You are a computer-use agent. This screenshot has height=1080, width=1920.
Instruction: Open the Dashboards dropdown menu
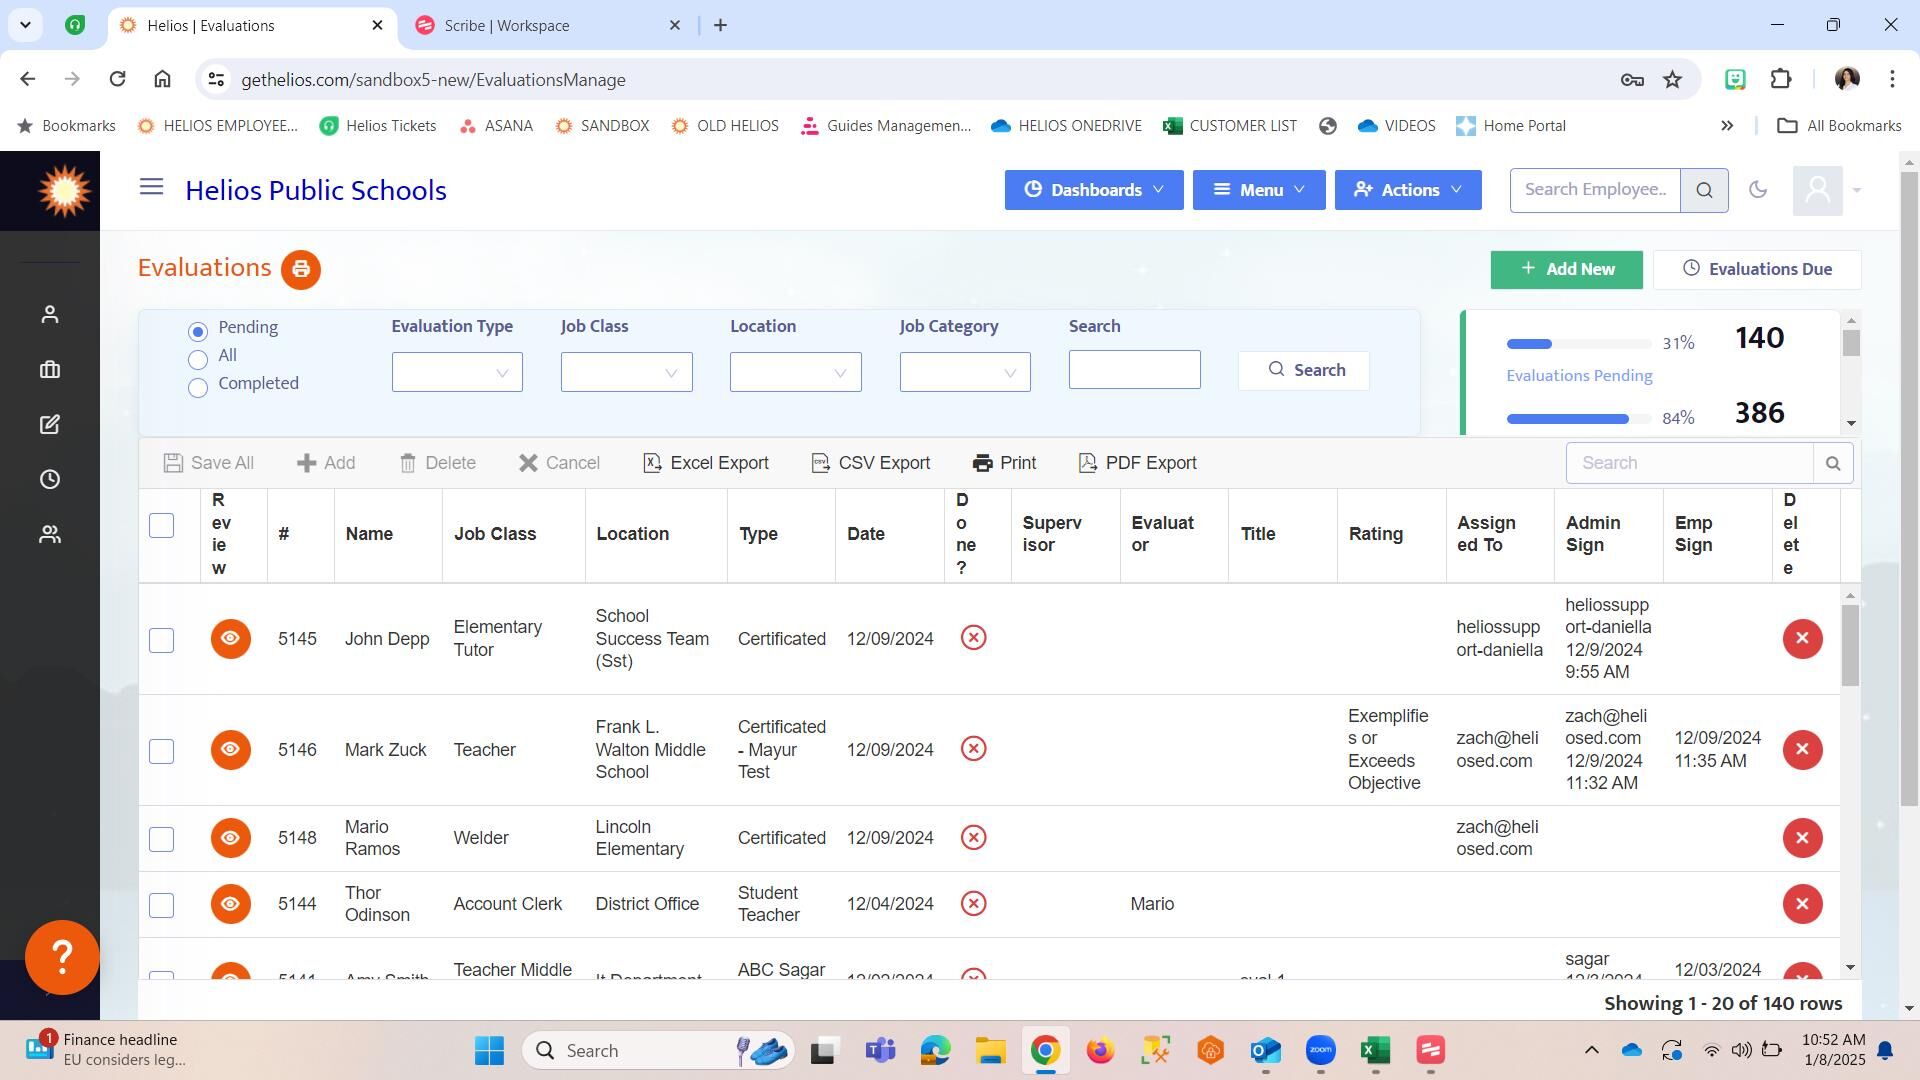pyautogui.click(x=1093, y=190)
